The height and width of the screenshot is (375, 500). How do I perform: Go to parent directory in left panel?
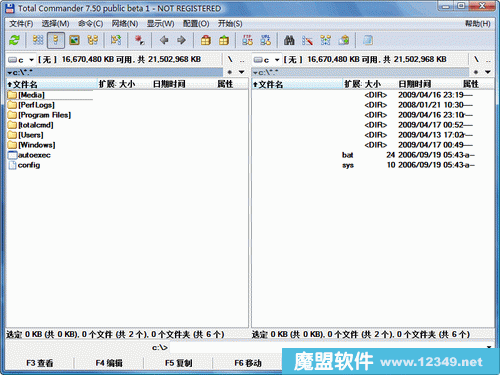pyautogui.click(x=242, y=60)
